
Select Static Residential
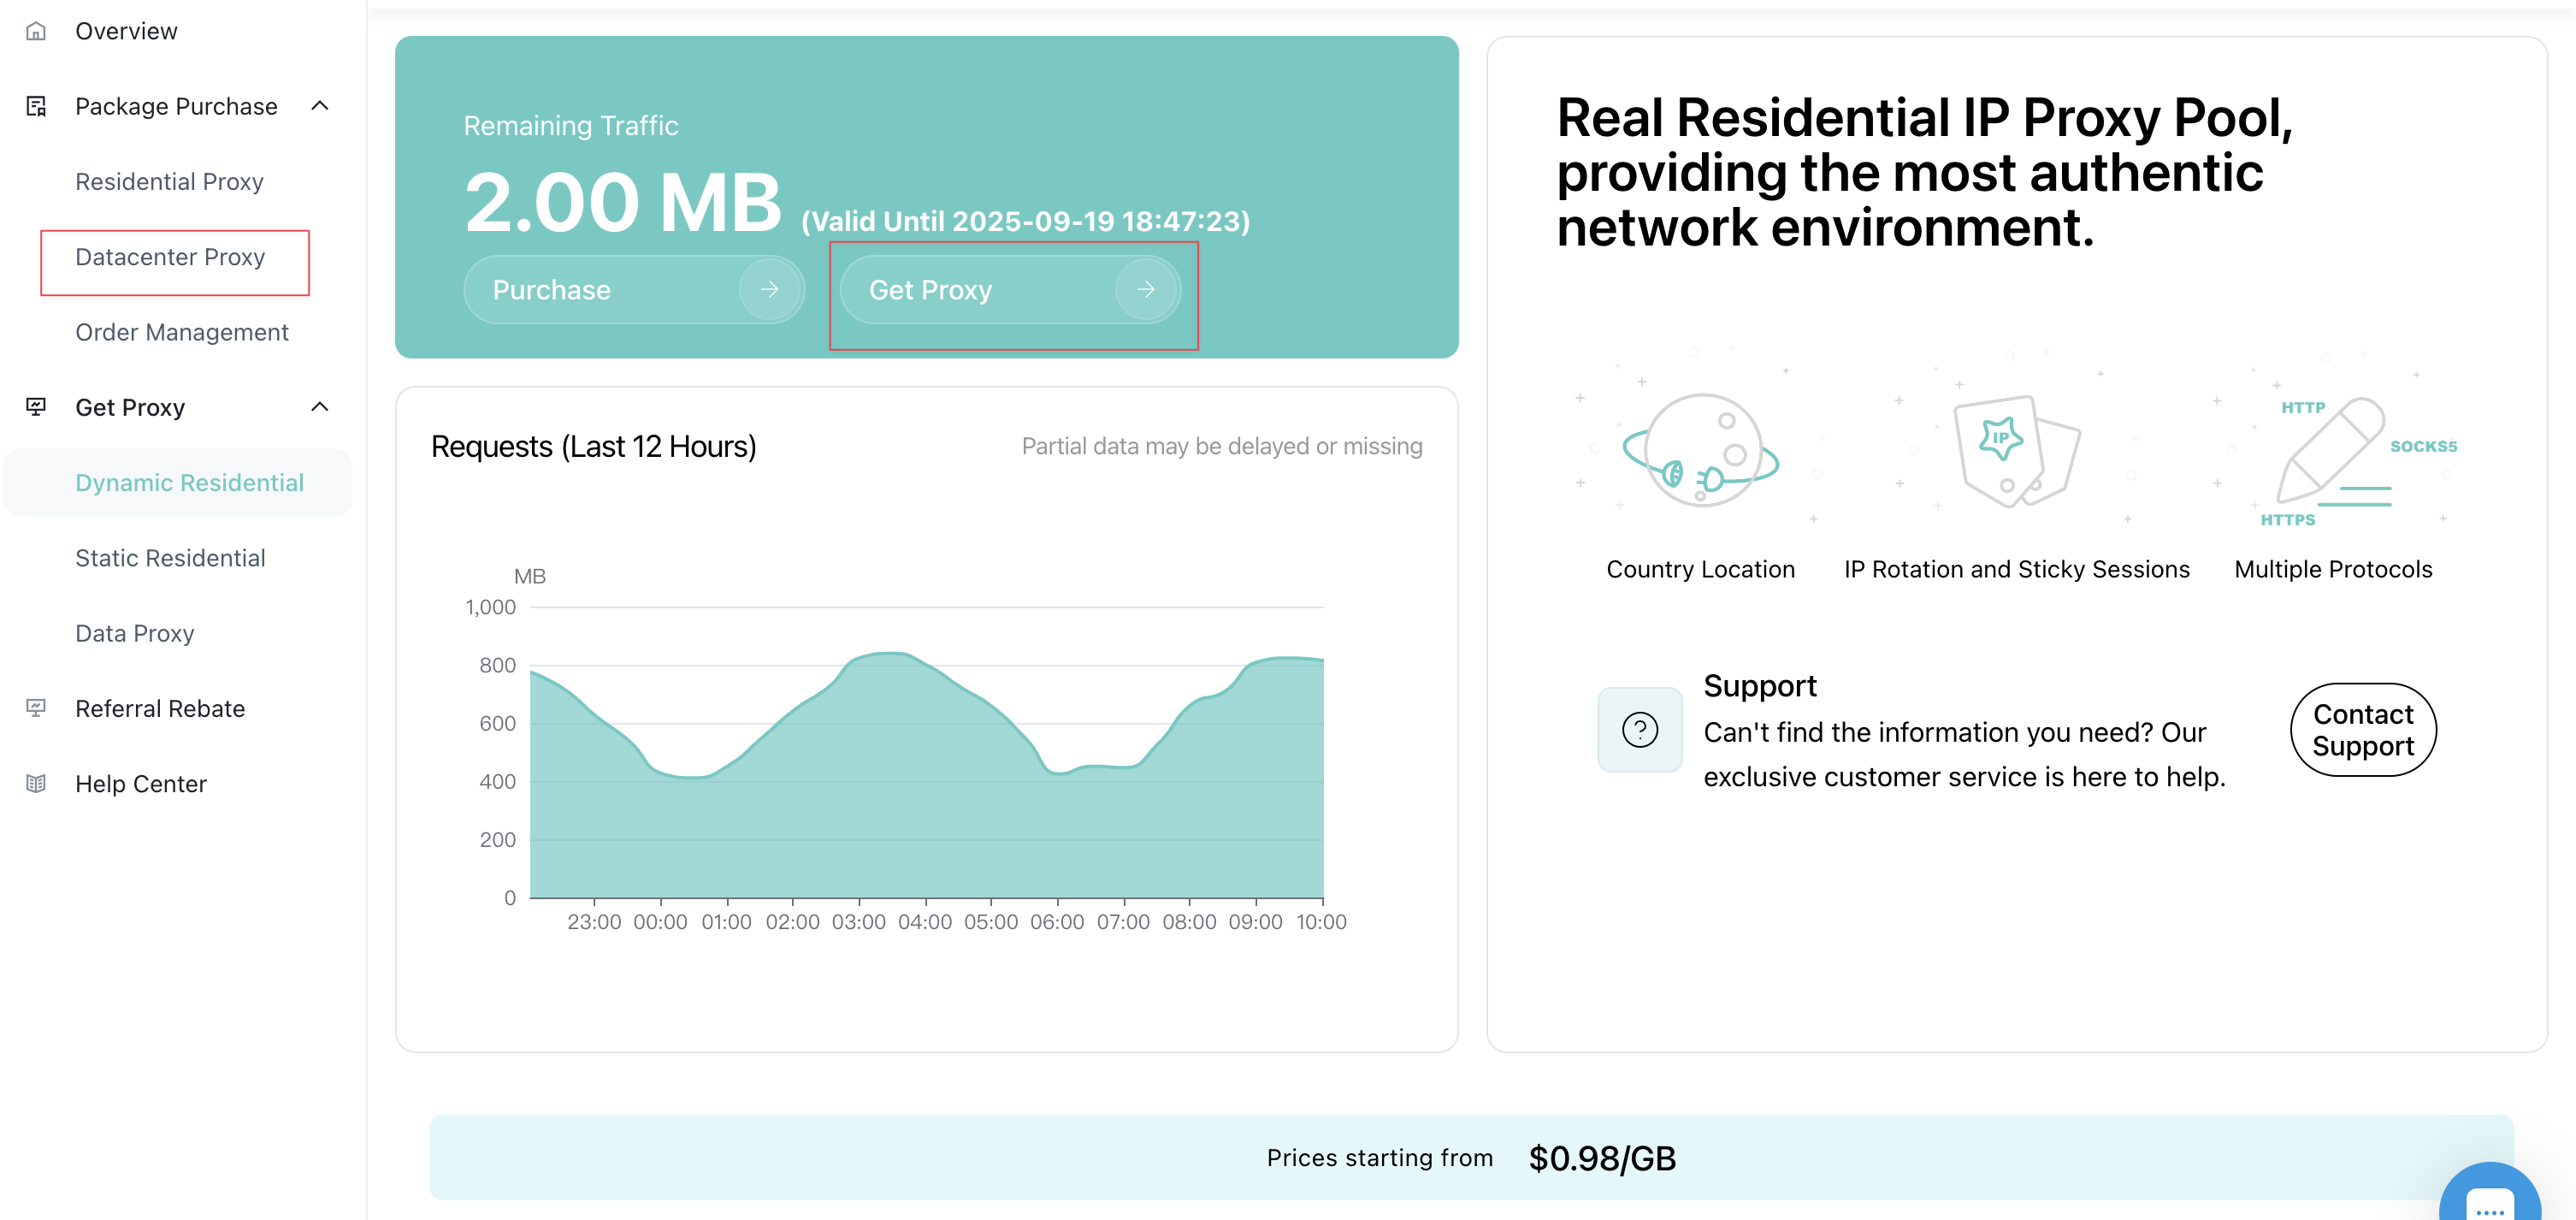170,558
